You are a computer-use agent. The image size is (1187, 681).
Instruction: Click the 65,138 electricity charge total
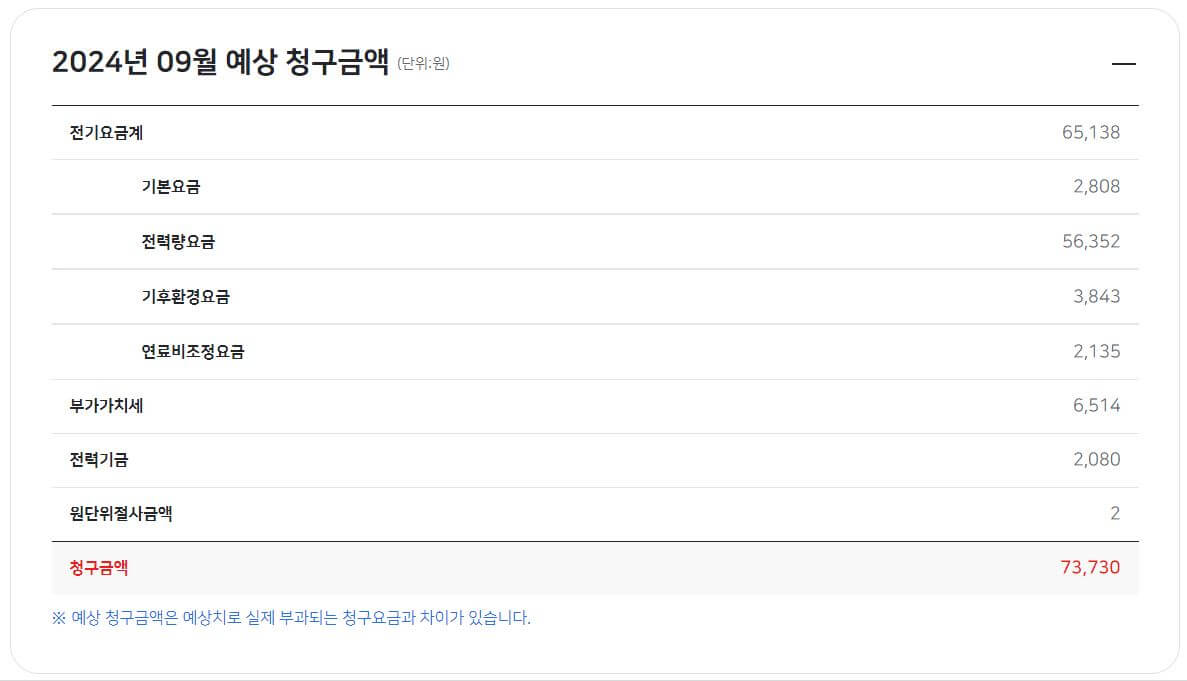tap(1094, 131)
